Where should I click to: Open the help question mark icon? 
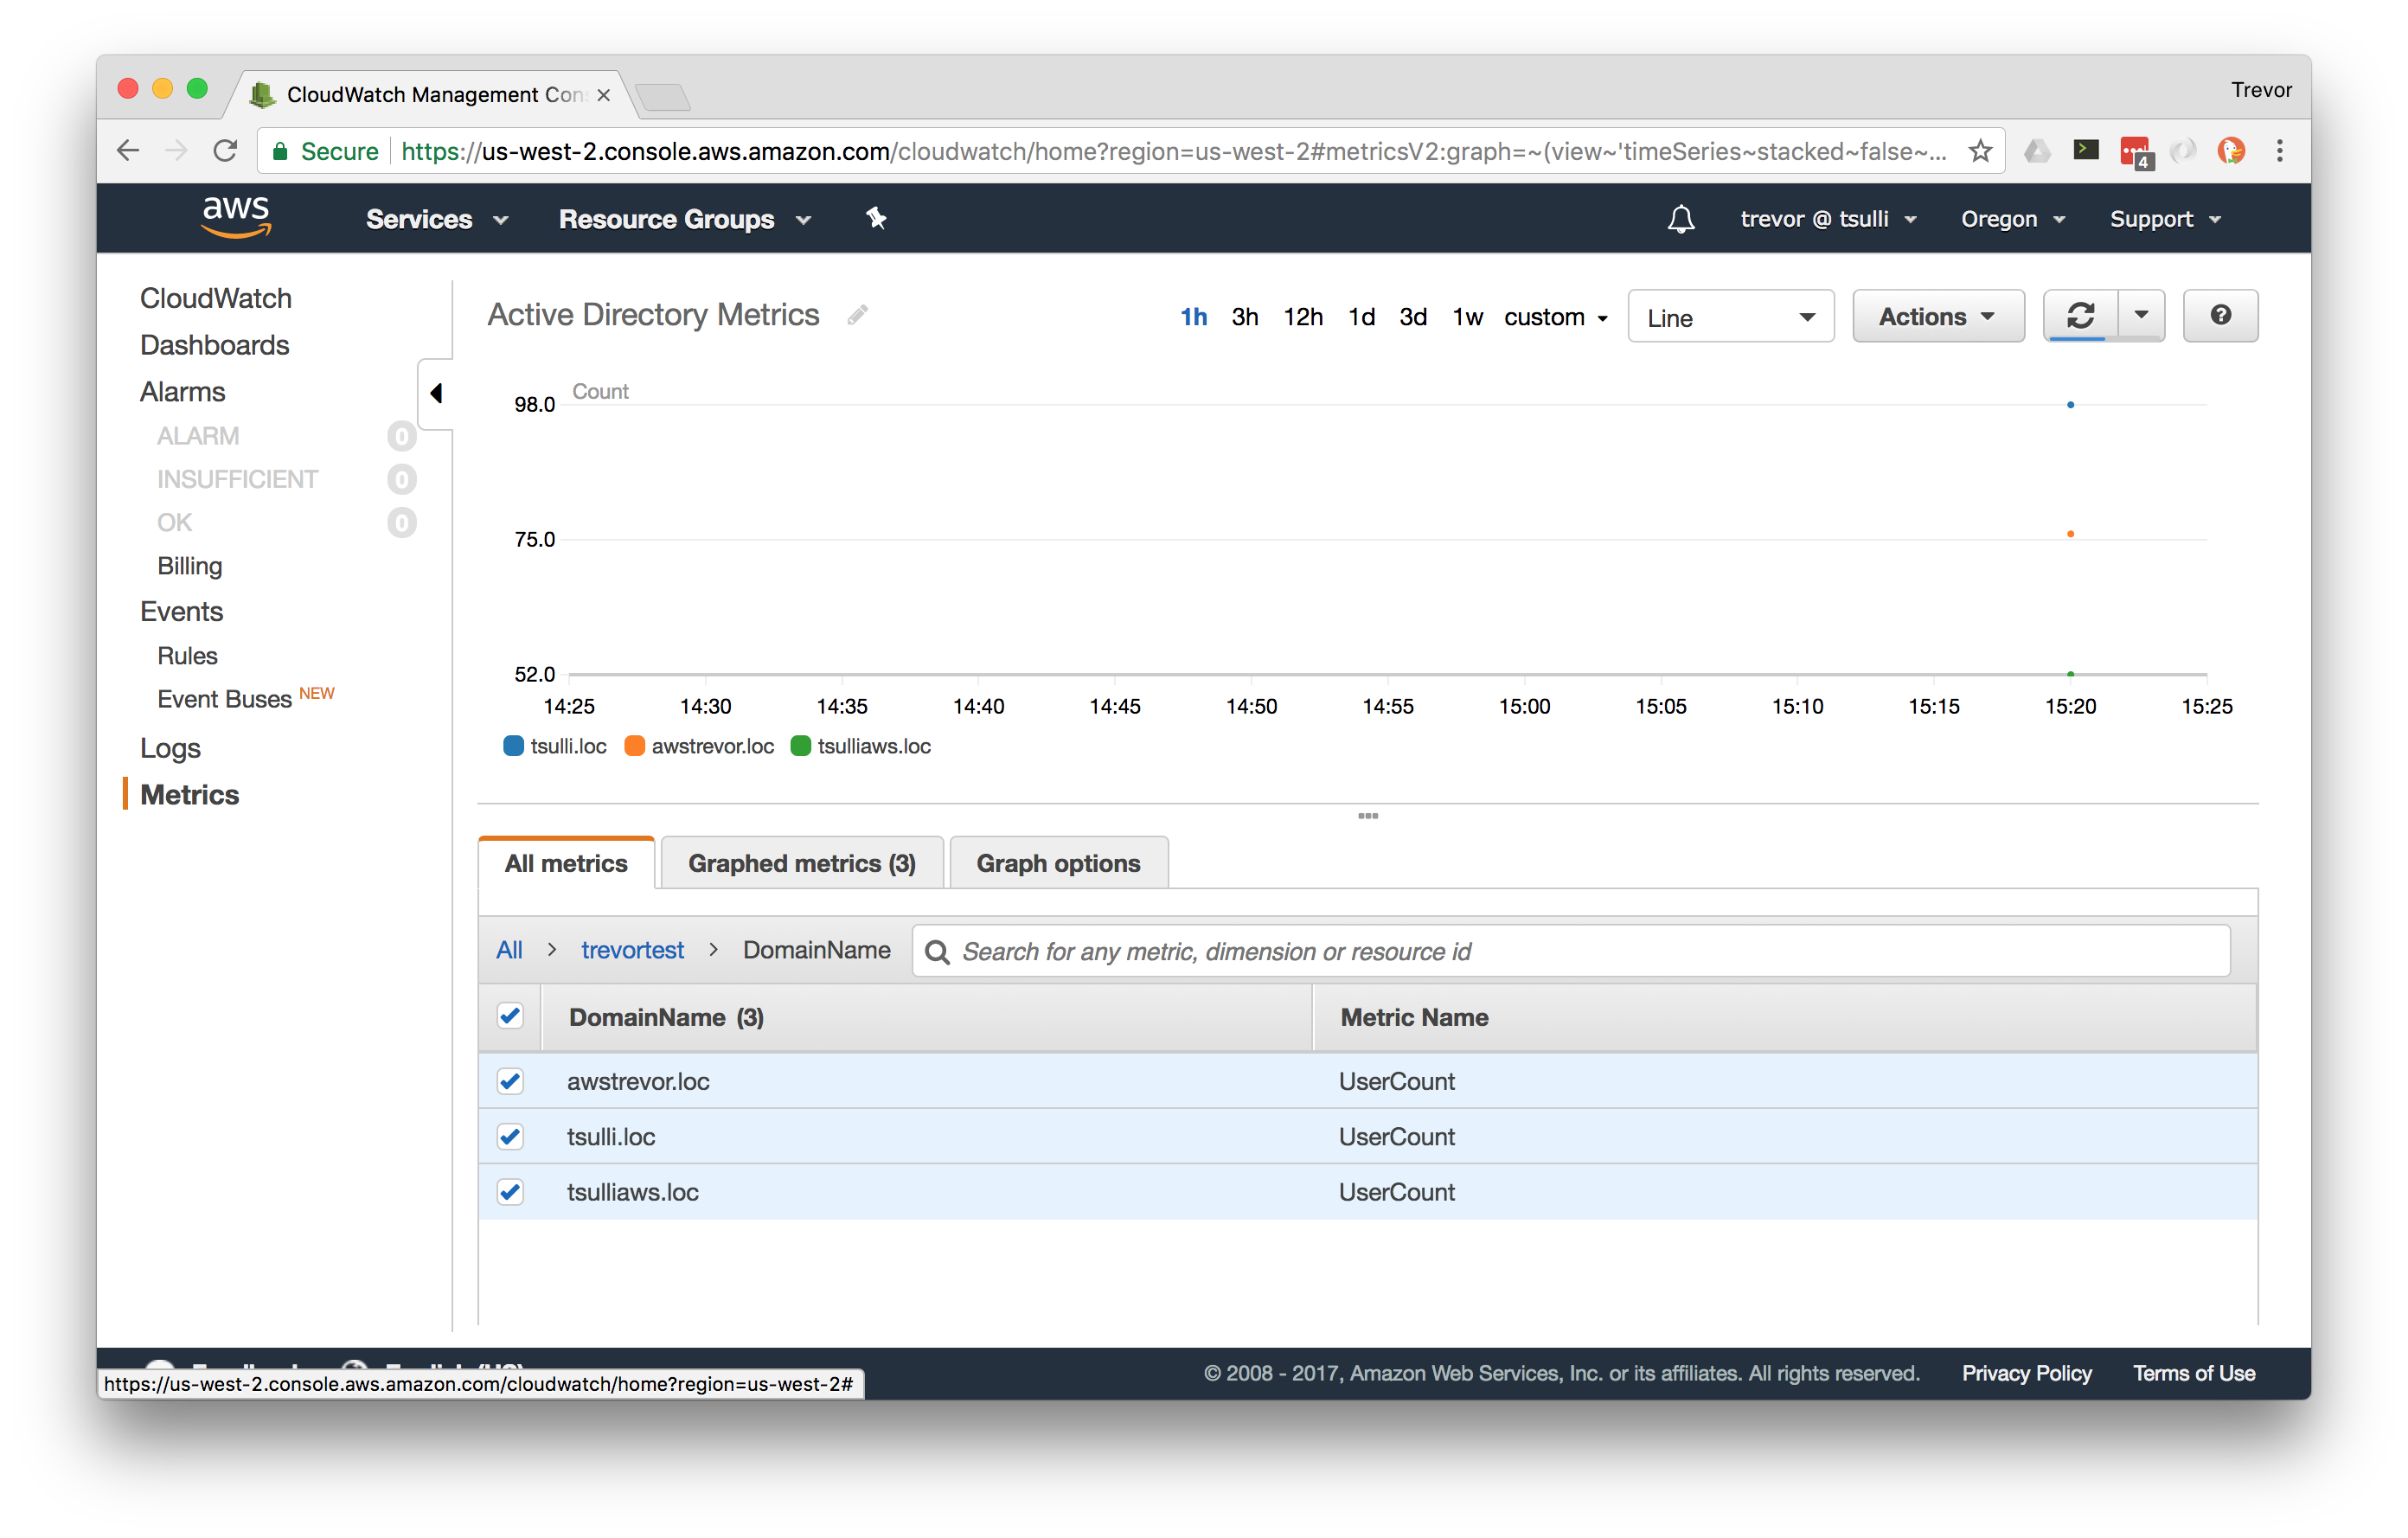pyautogui.click(x=2220, y=316)
